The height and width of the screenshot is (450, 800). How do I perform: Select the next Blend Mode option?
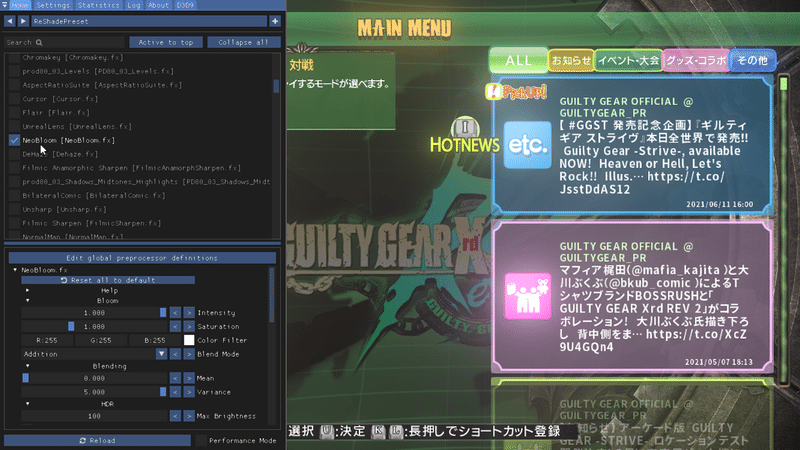[x=189, y=354]
